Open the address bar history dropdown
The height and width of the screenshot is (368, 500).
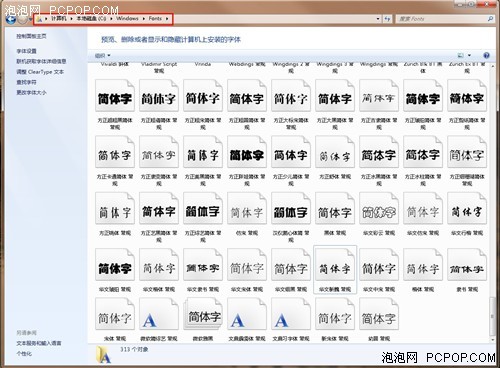click(x=378, y=19)
